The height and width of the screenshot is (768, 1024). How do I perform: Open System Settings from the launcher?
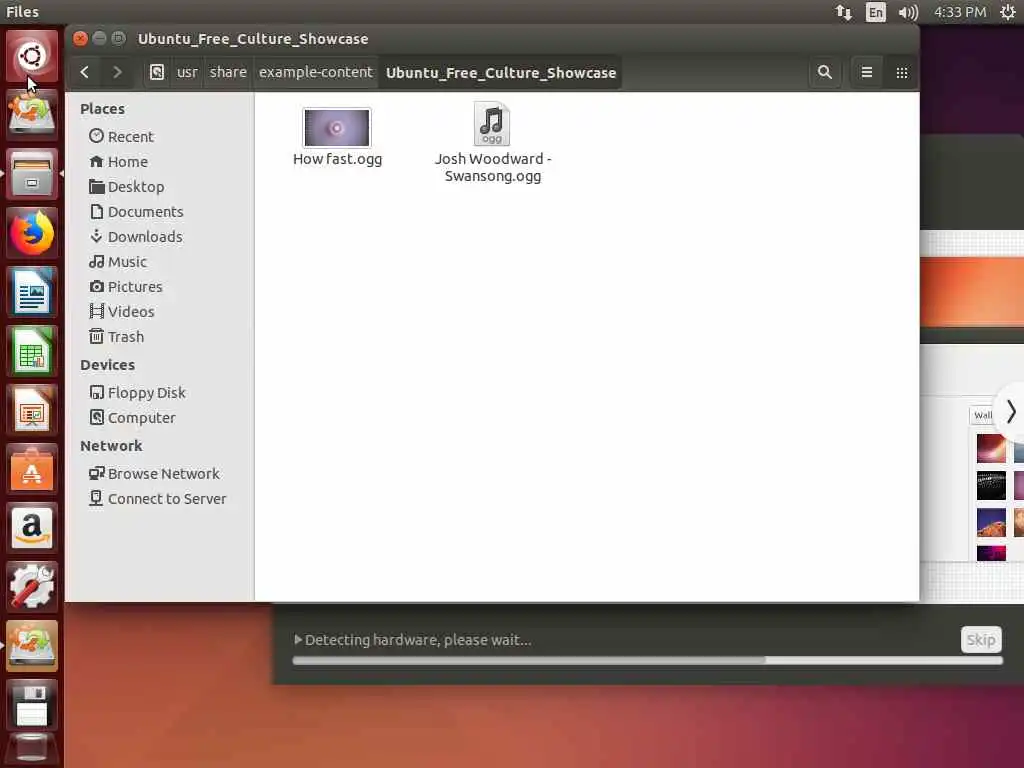tap(31, 586)
